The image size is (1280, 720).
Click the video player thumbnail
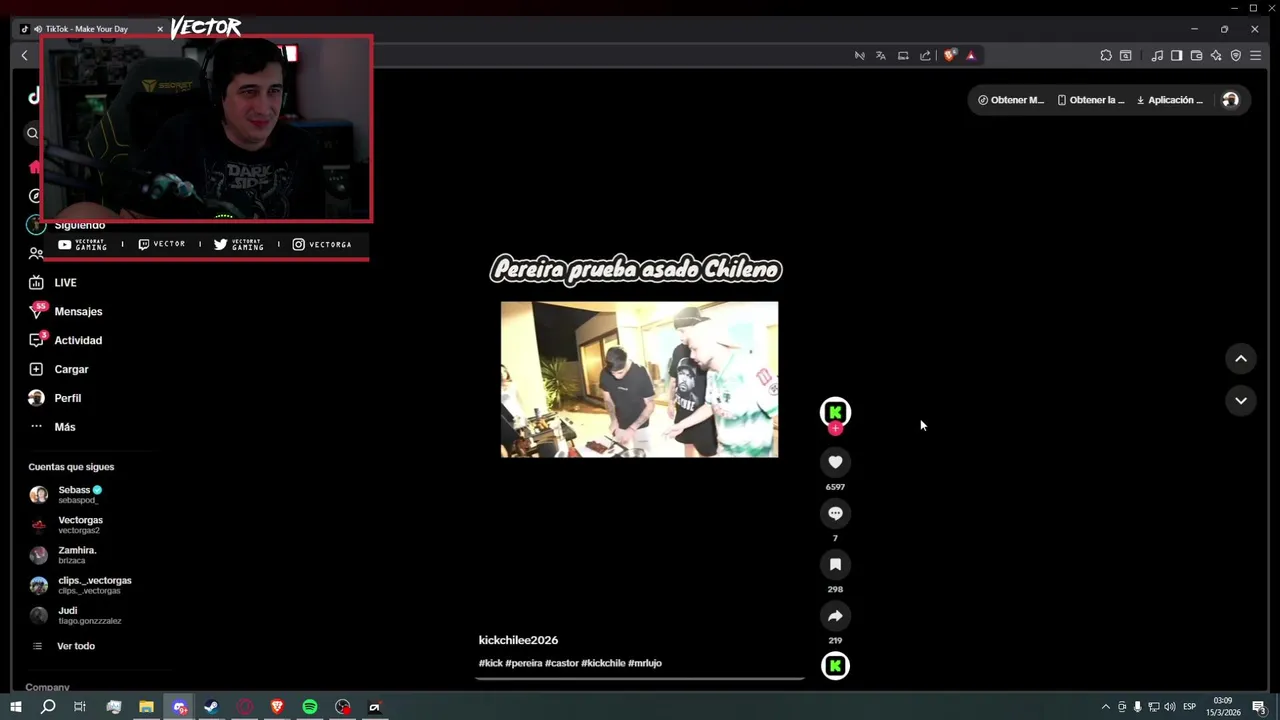pyautogui.click(x=639, y=379)
